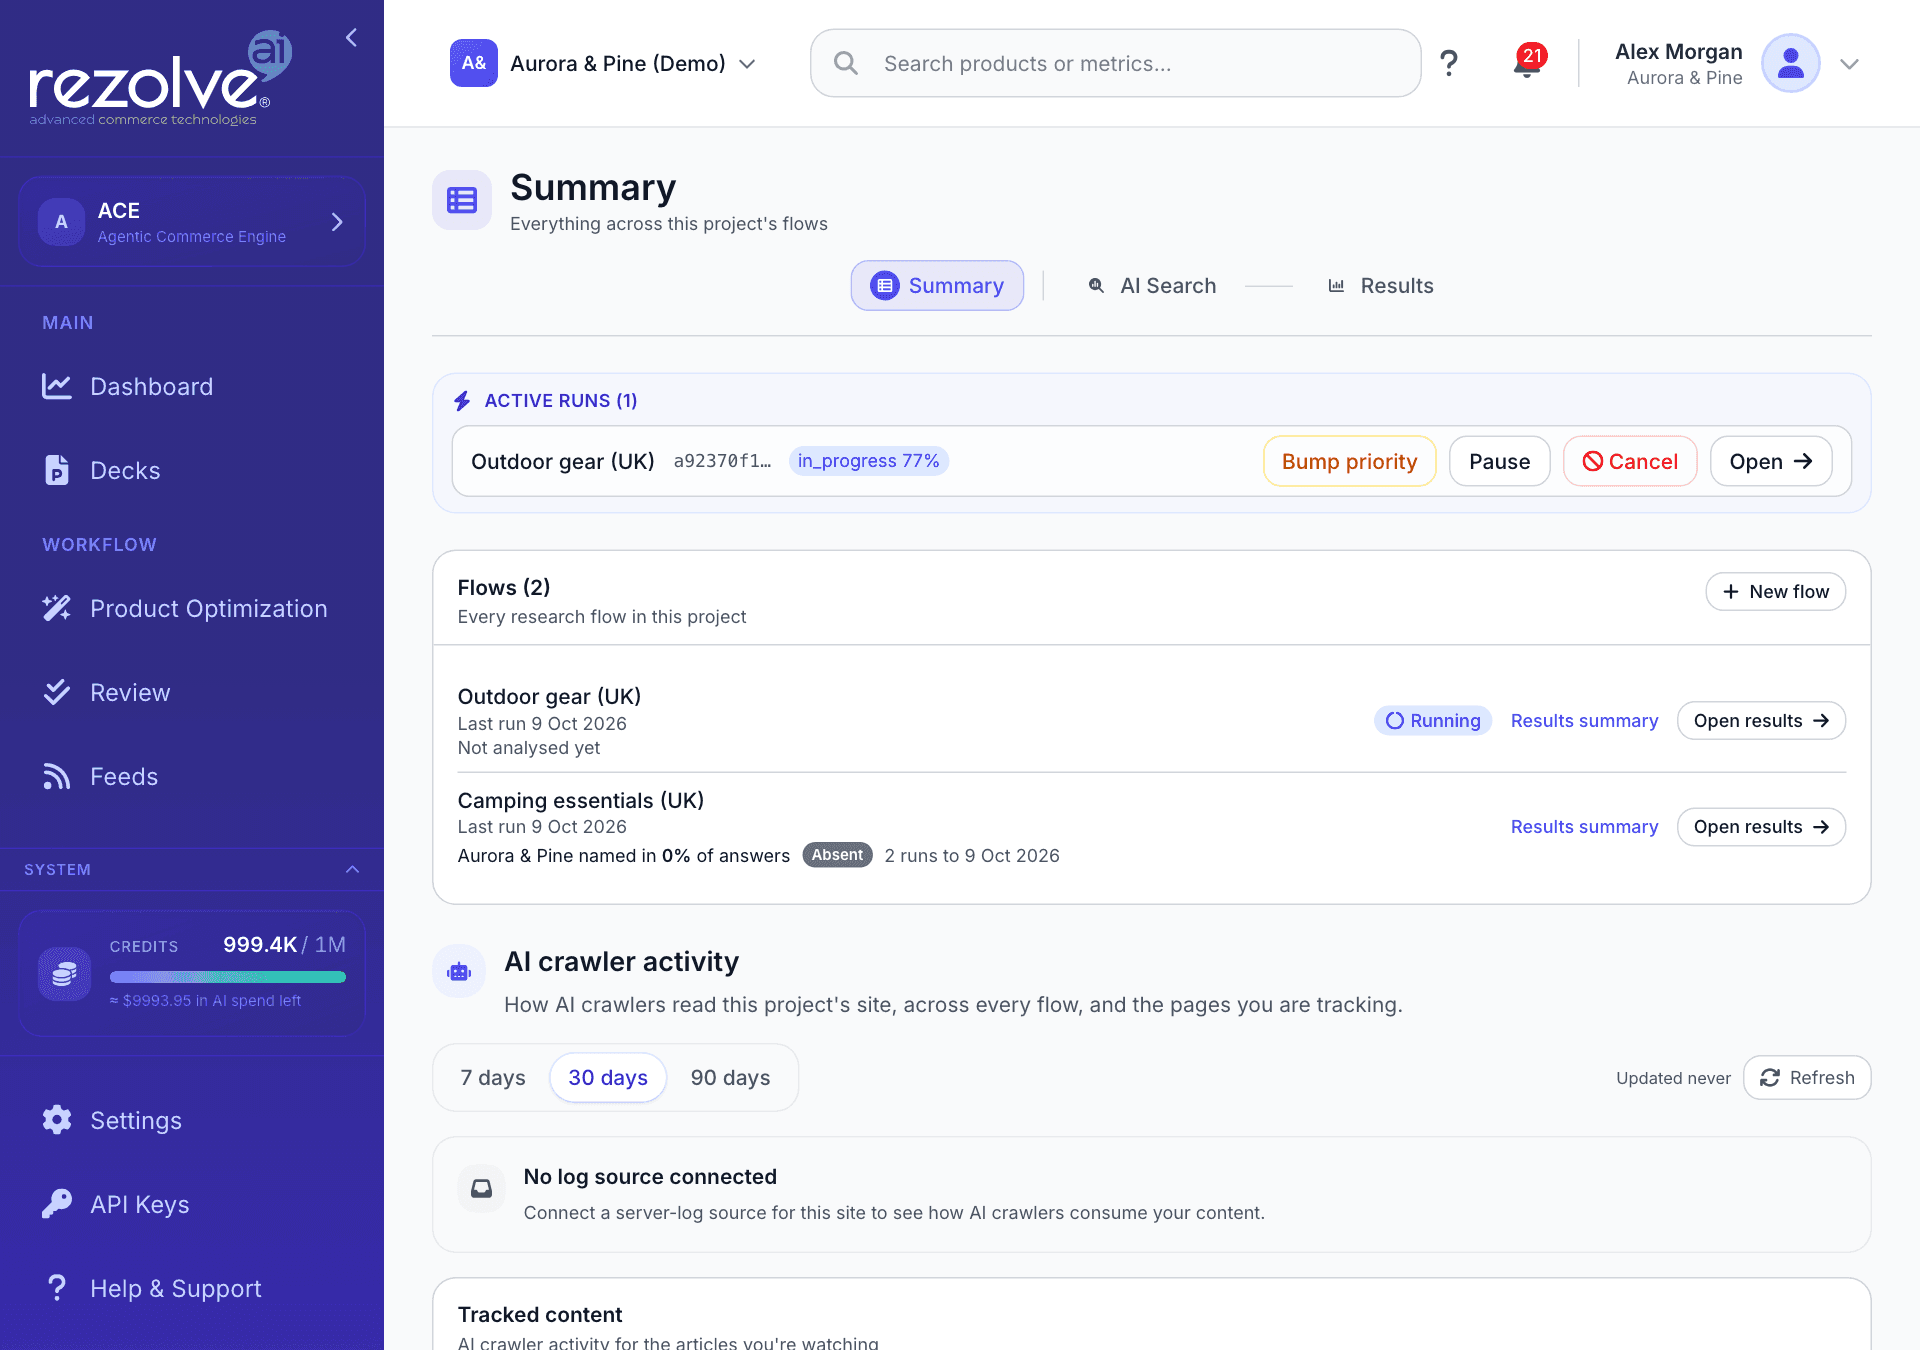The image size is (1920, 1350).
Task: Click the Summary page list icon
Action: pos(462,200)
